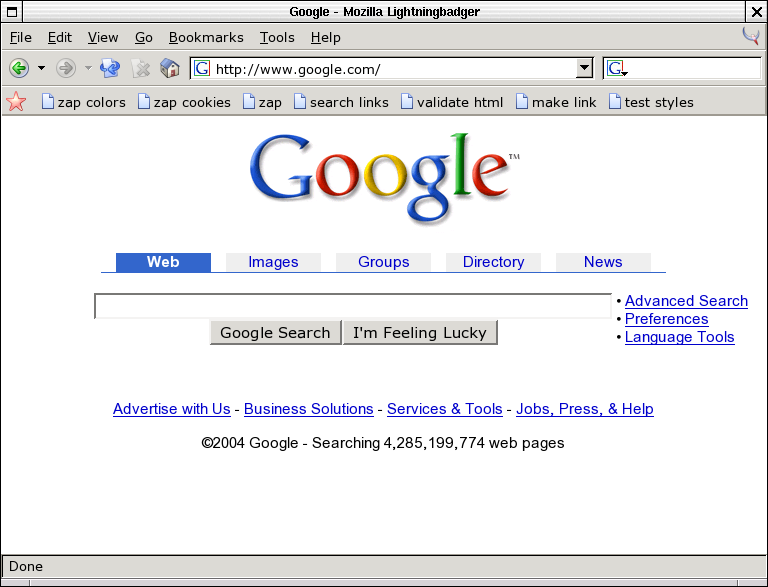This screenshot has height=587, width=768.
Task: Click the Done status bar text
Action: pos(26,566)
